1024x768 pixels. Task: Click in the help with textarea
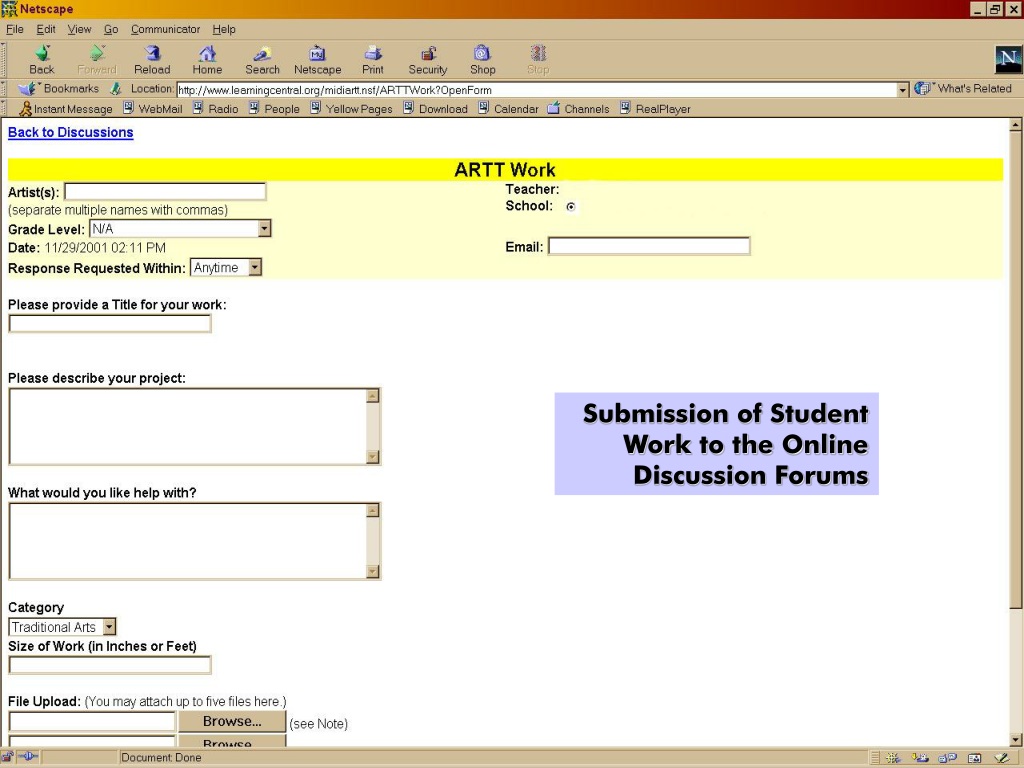[x=188, y=541]
